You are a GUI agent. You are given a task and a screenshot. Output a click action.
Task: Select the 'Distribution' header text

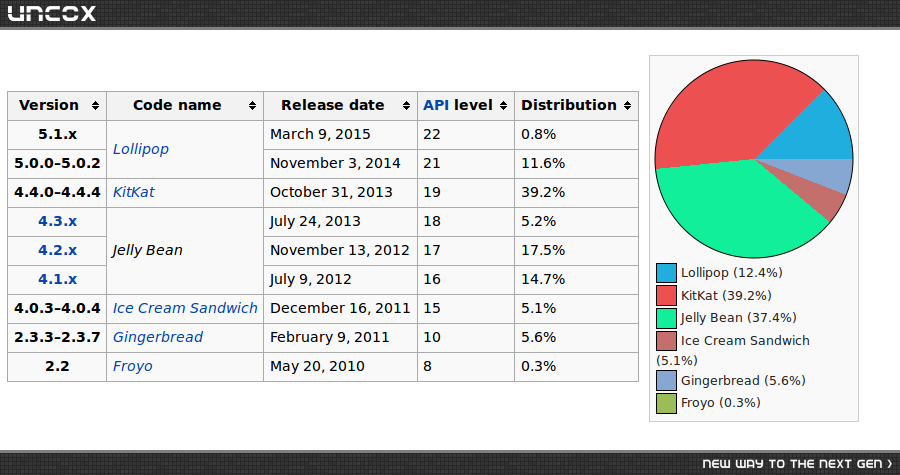[x=569, y=106]
